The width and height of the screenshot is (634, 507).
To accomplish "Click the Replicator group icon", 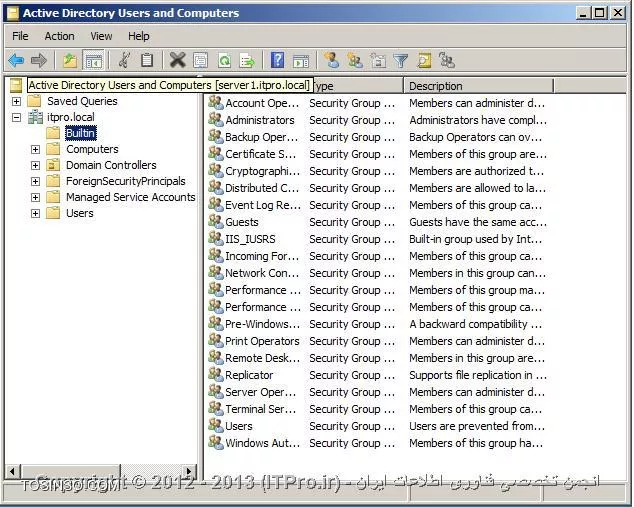I will pos(216,374).
